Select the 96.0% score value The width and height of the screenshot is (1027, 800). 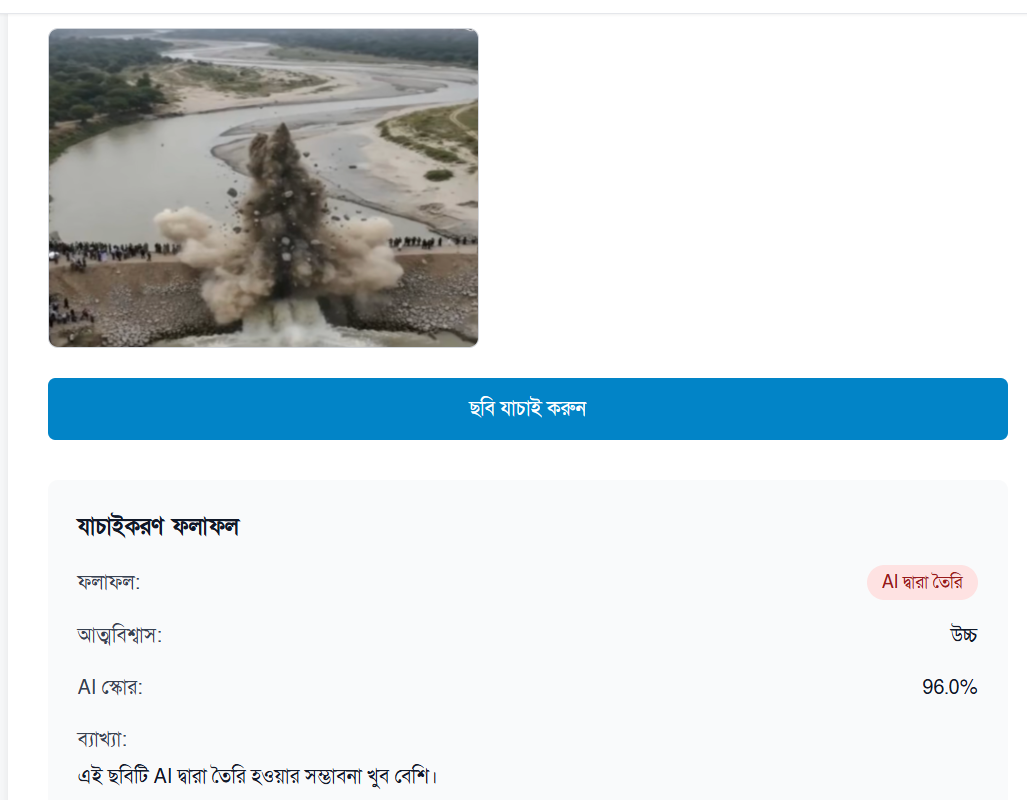tap(949, 687)
